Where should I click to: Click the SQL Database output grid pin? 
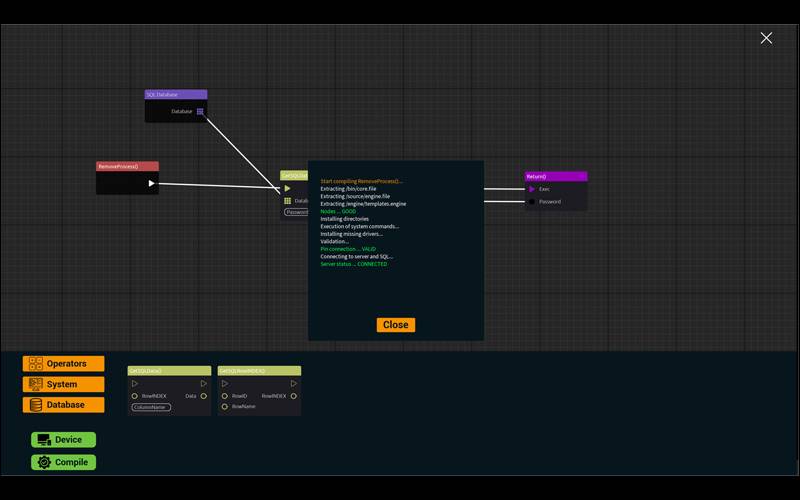pyautogui.click(x=200, y=112)
